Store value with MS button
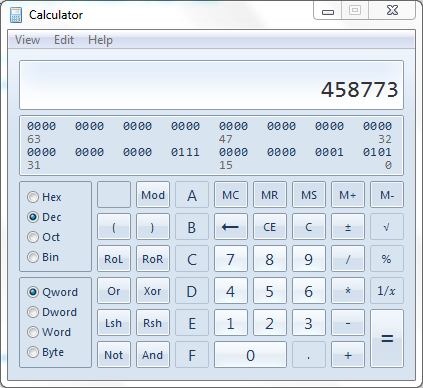423x388 pixels. pos(309,195)
